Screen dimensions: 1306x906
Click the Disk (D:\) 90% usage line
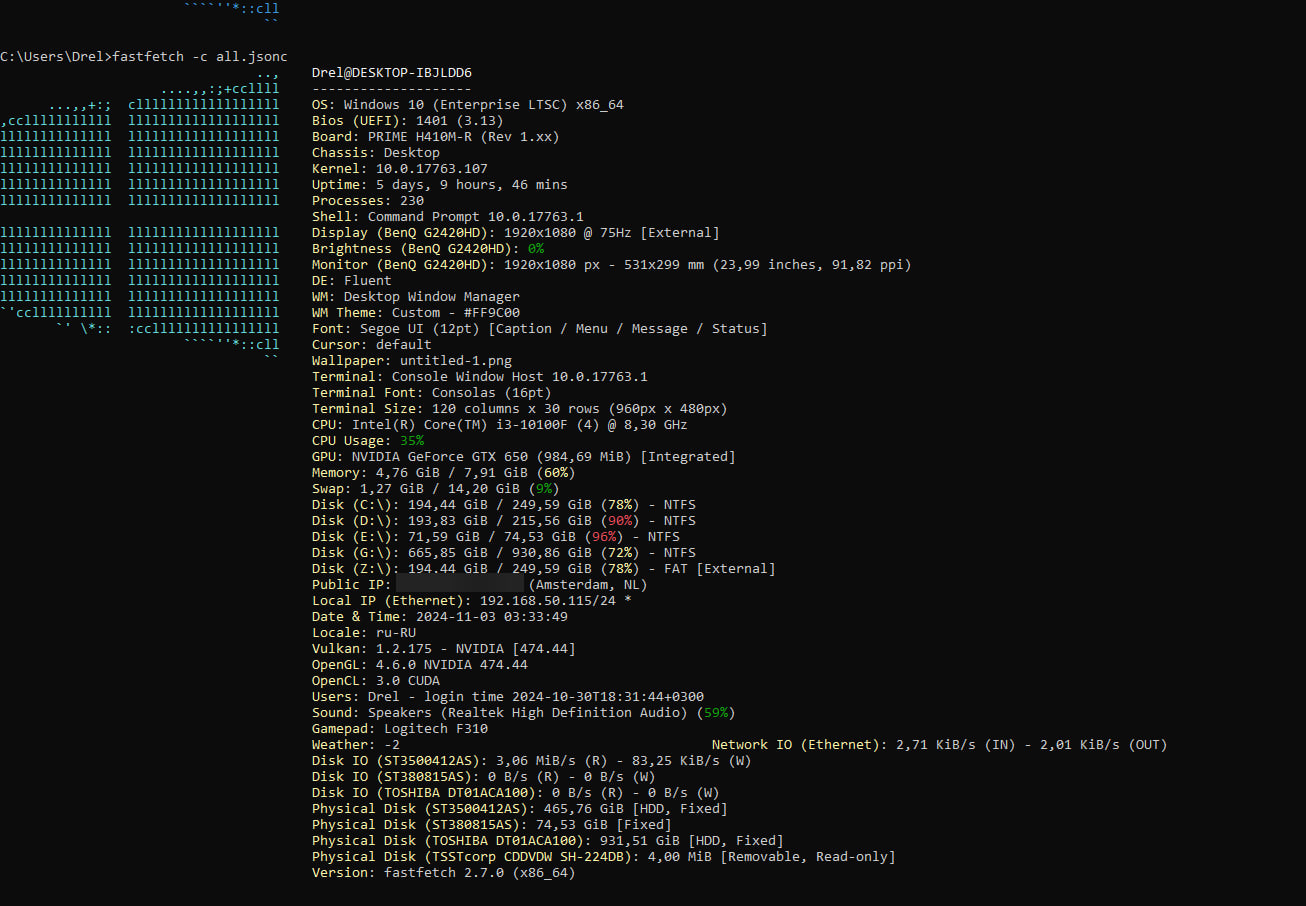(503, 521)
